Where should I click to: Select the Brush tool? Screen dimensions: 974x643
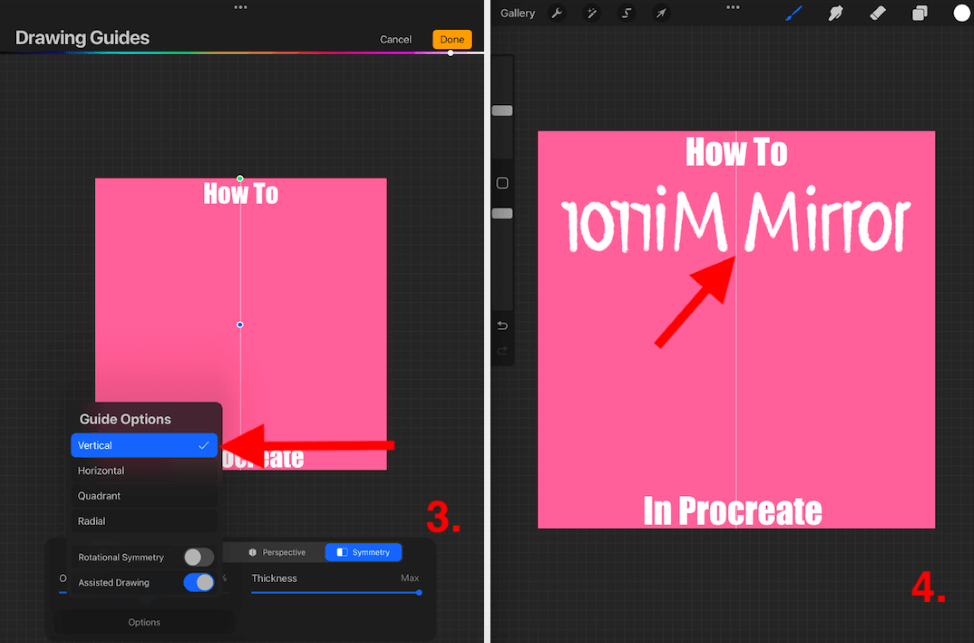coord(793,13)
